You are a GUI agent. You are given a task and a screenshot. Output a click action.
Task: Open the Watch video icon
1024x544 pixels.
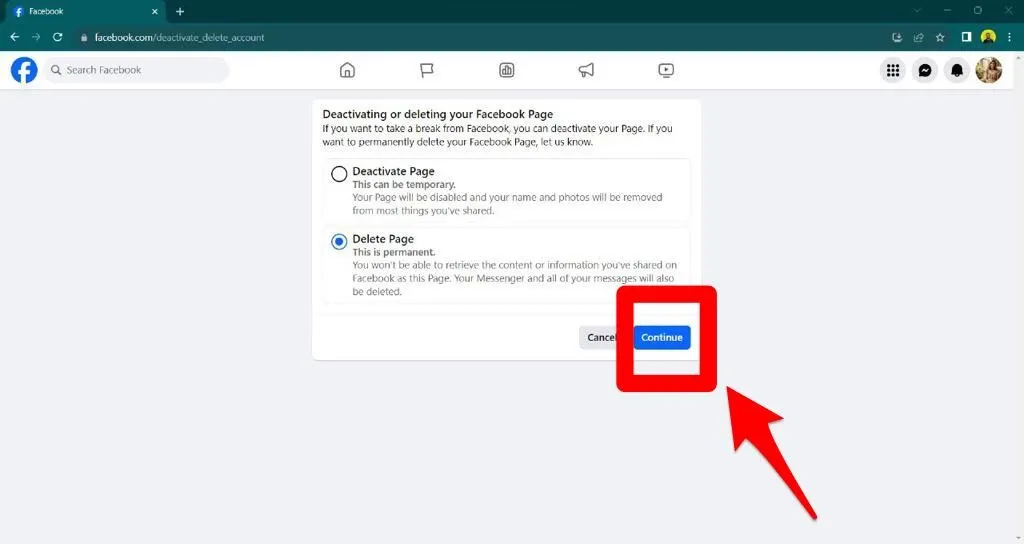tap(667, 70)
